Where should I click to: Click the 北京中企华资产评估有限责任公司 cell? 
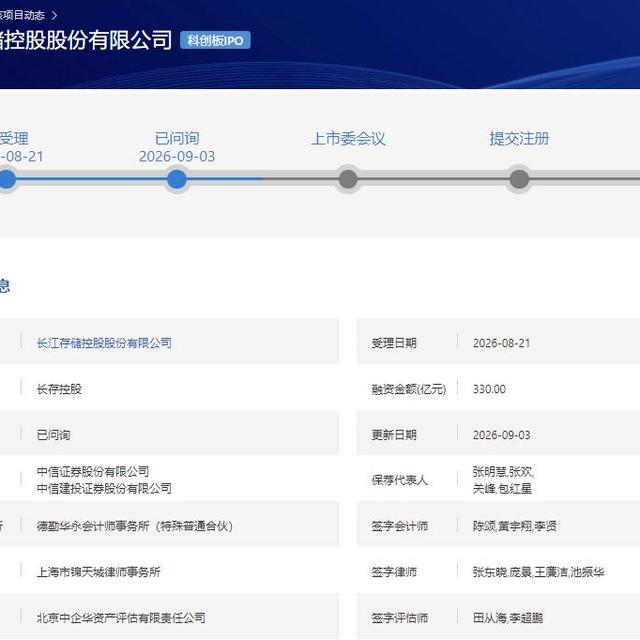click(x=121, y=618)
